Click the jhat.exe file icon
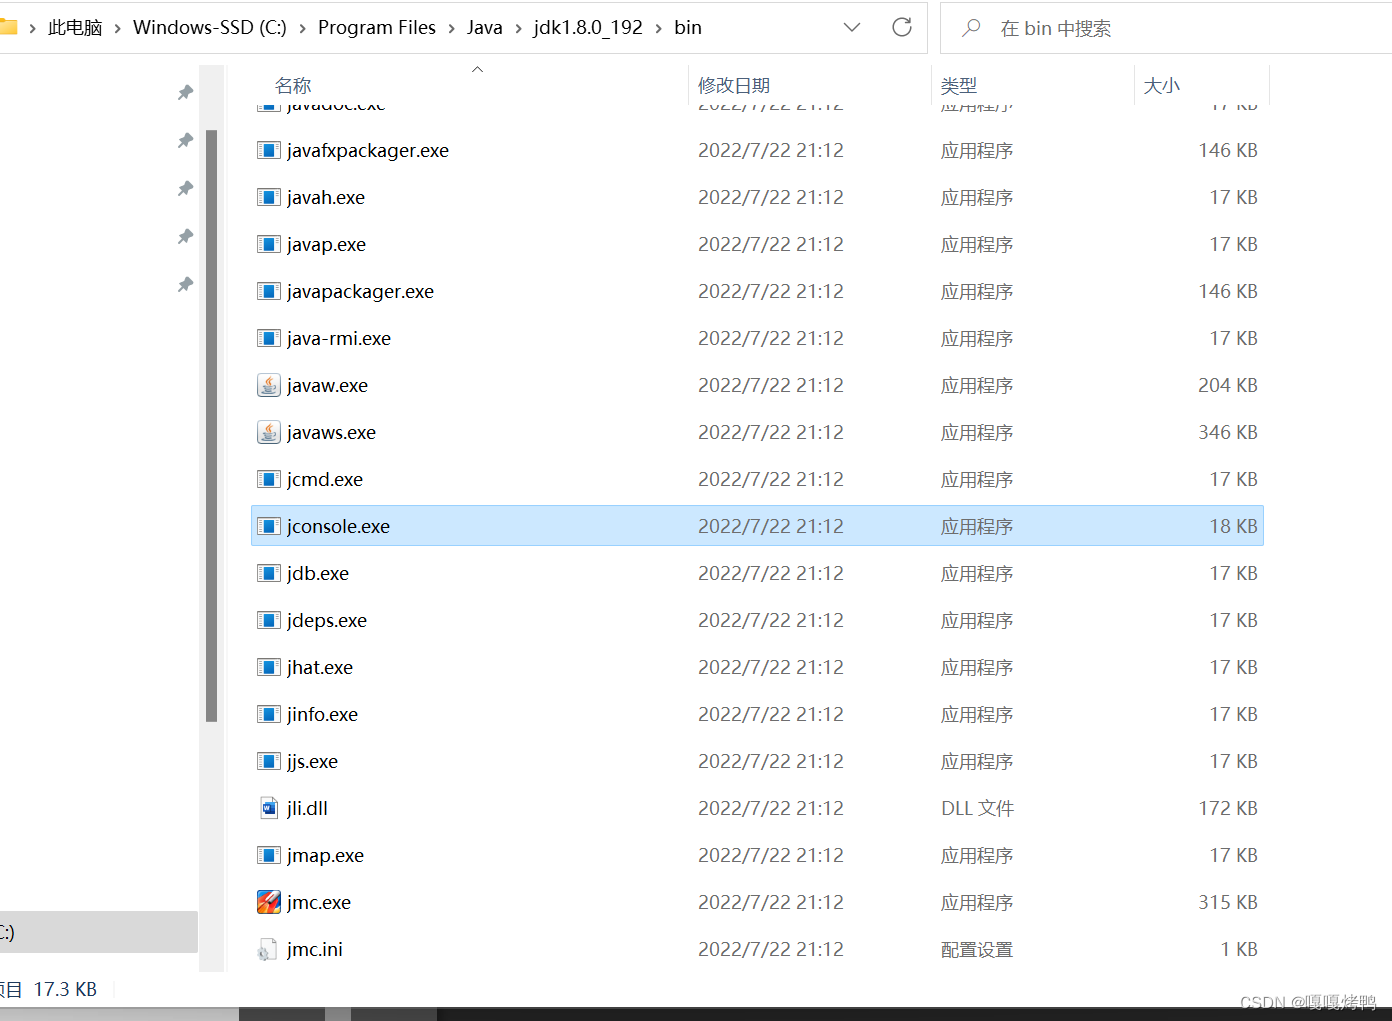 pyautogui.click(x=268, y=667)
